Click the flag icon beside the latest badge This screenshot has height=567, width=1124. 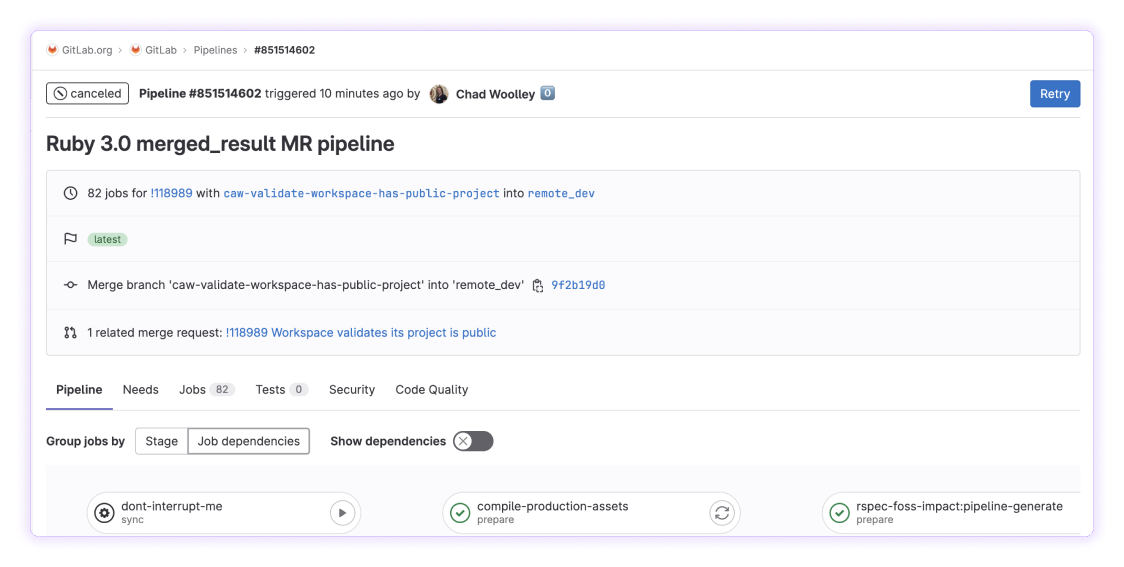coord(70,239)
